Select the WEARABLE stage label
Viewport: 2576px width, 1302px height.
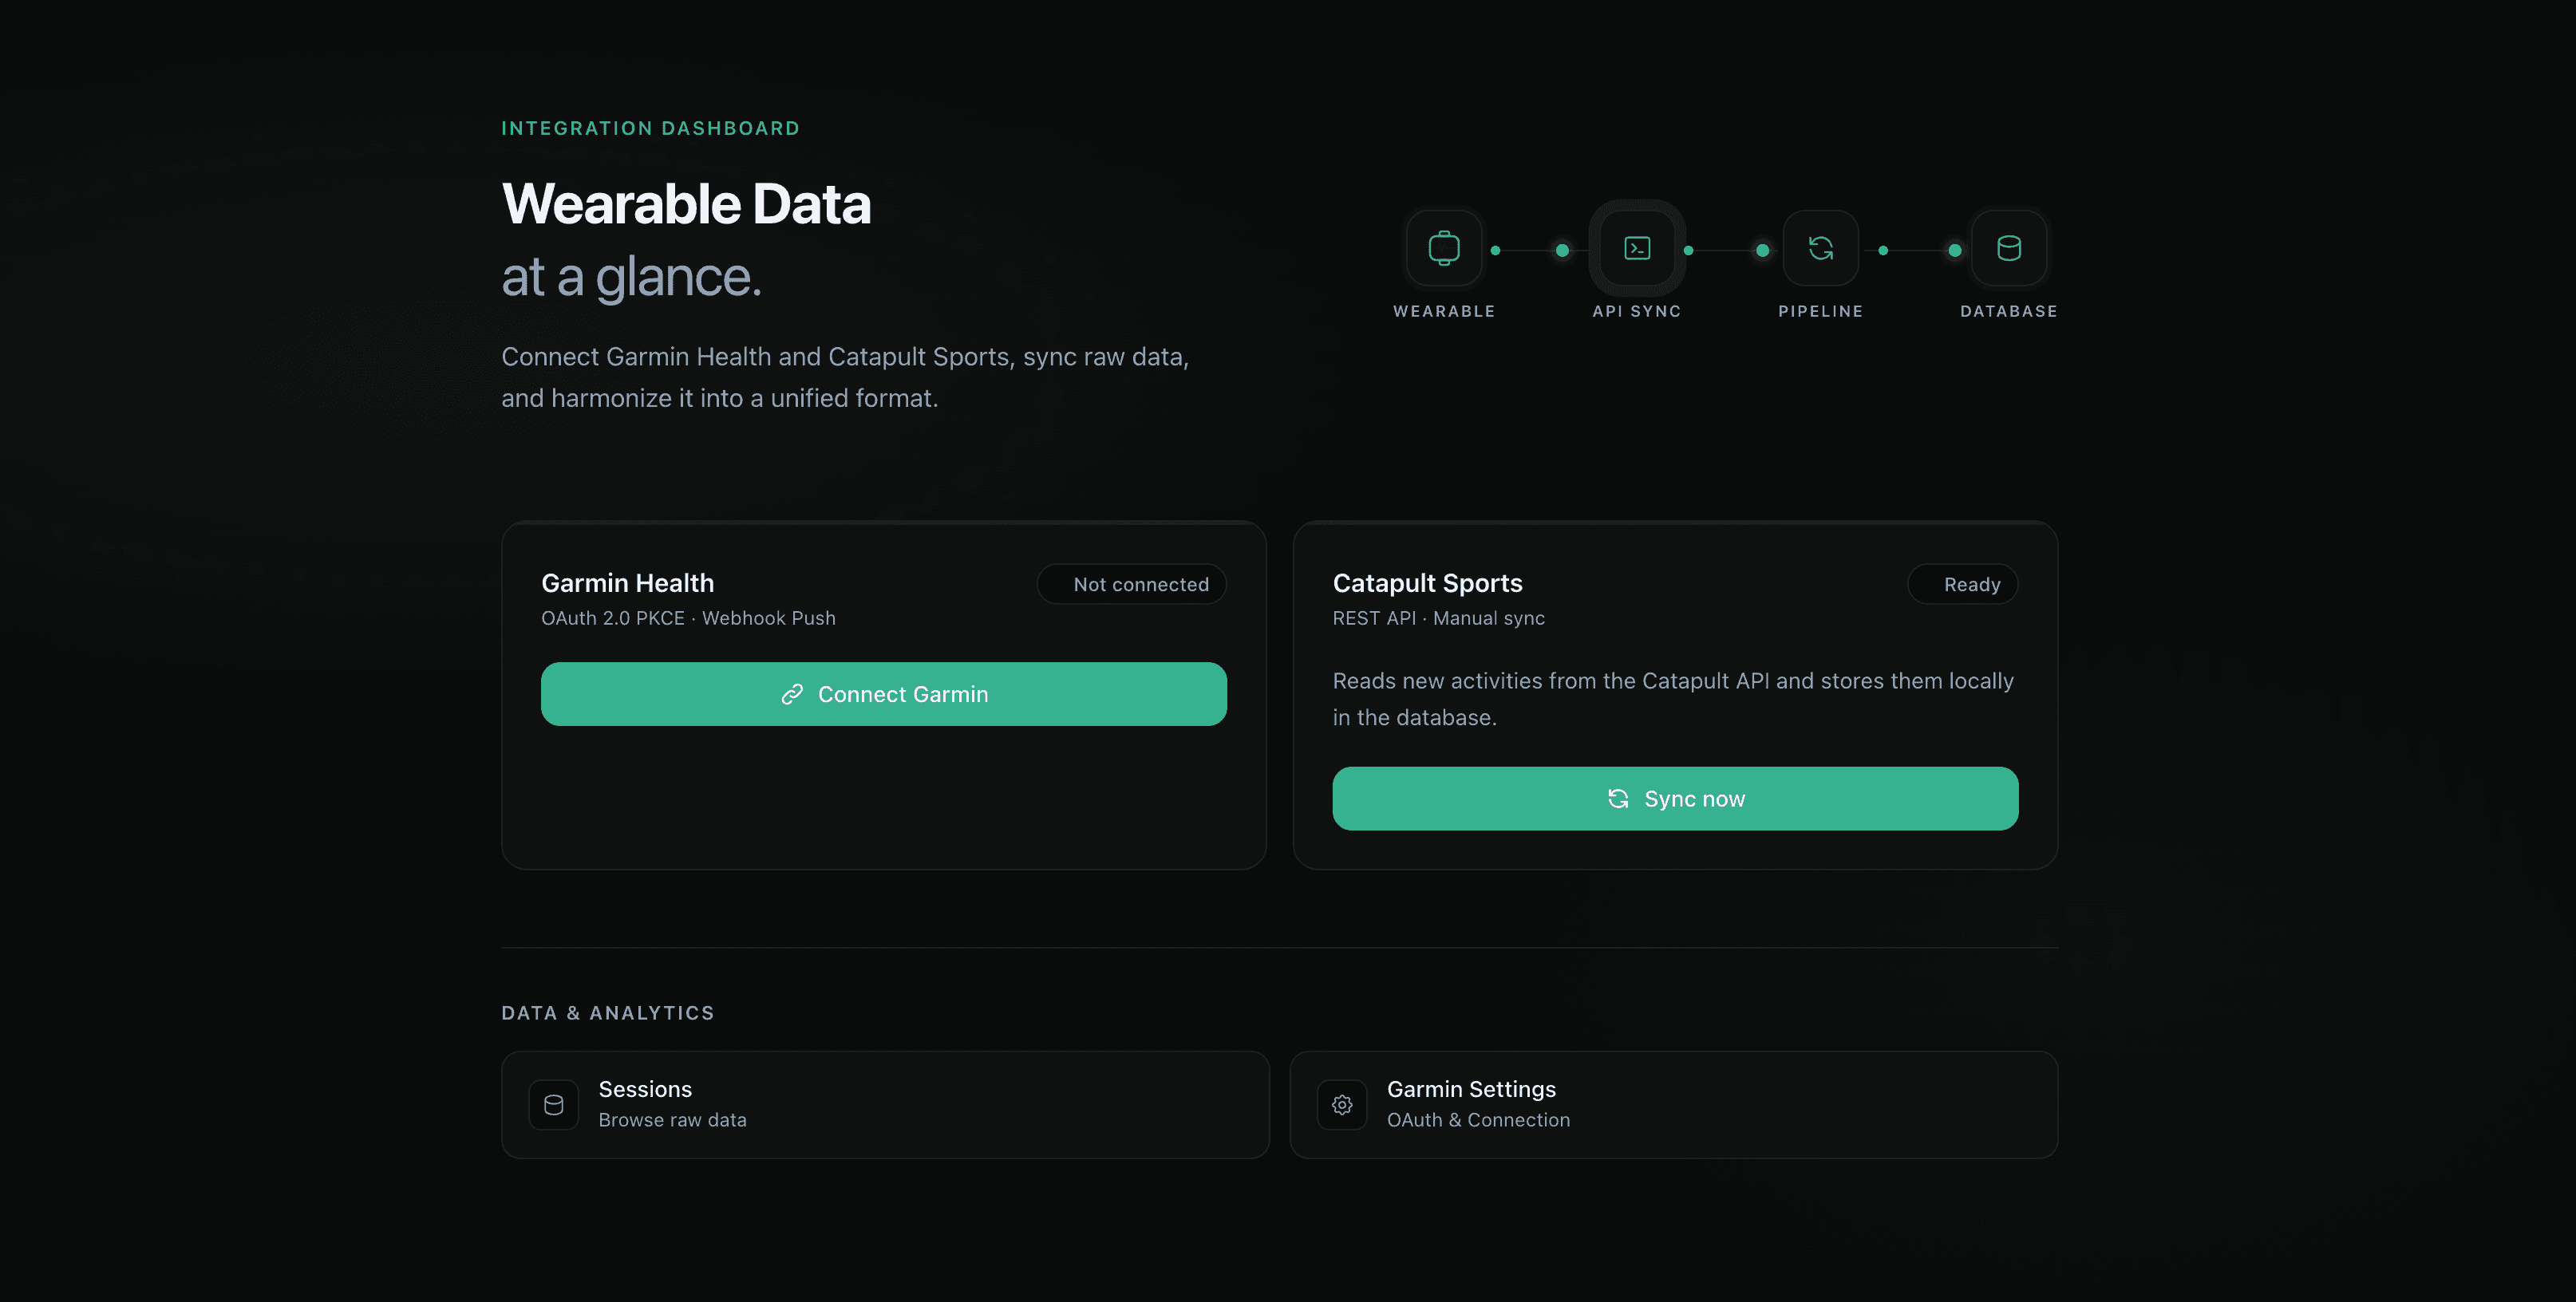tap(1444, 311)
